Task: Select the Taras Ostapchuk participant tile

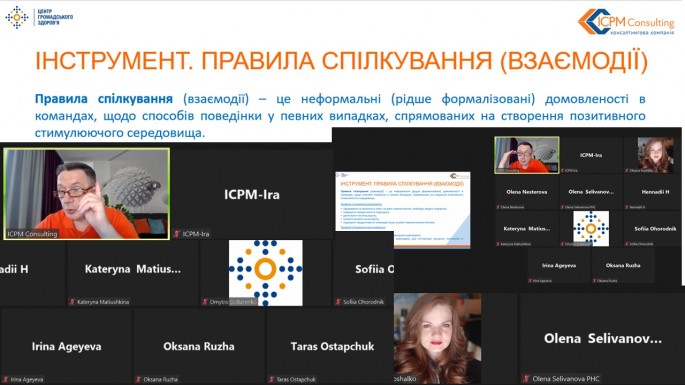Action: click(x=330, y=347)
